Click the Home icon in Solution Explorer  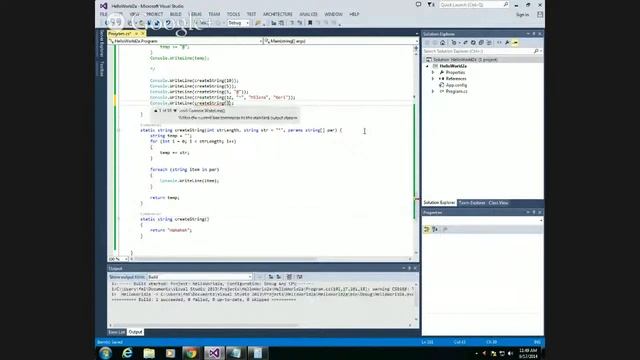[442, 42]
